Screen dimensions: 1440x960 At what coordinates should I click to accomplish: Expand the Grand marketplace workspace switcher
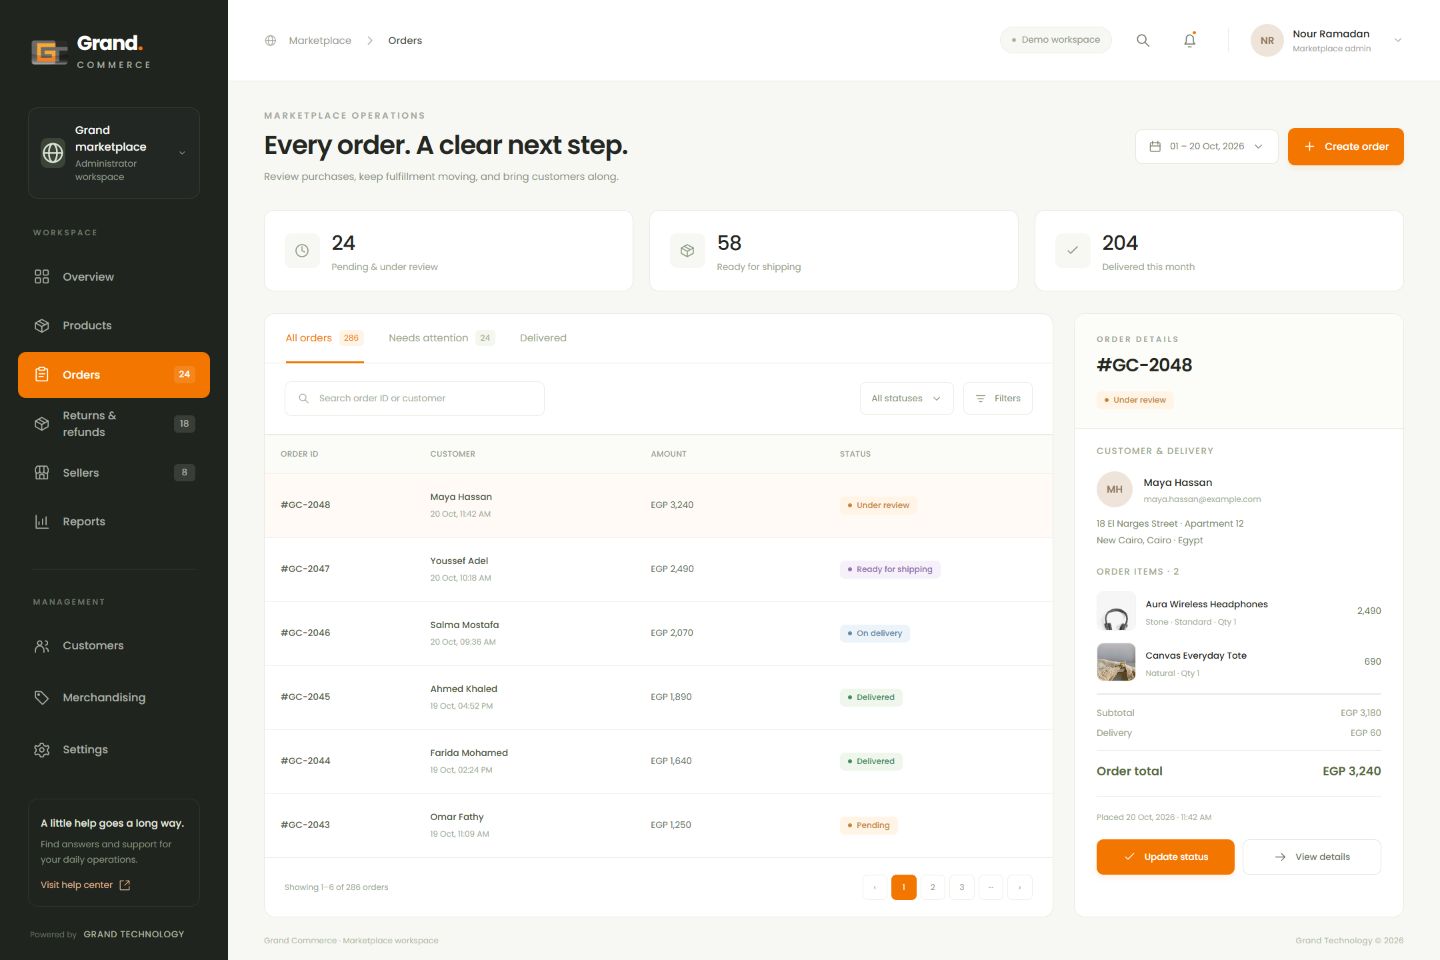point(114,153)
